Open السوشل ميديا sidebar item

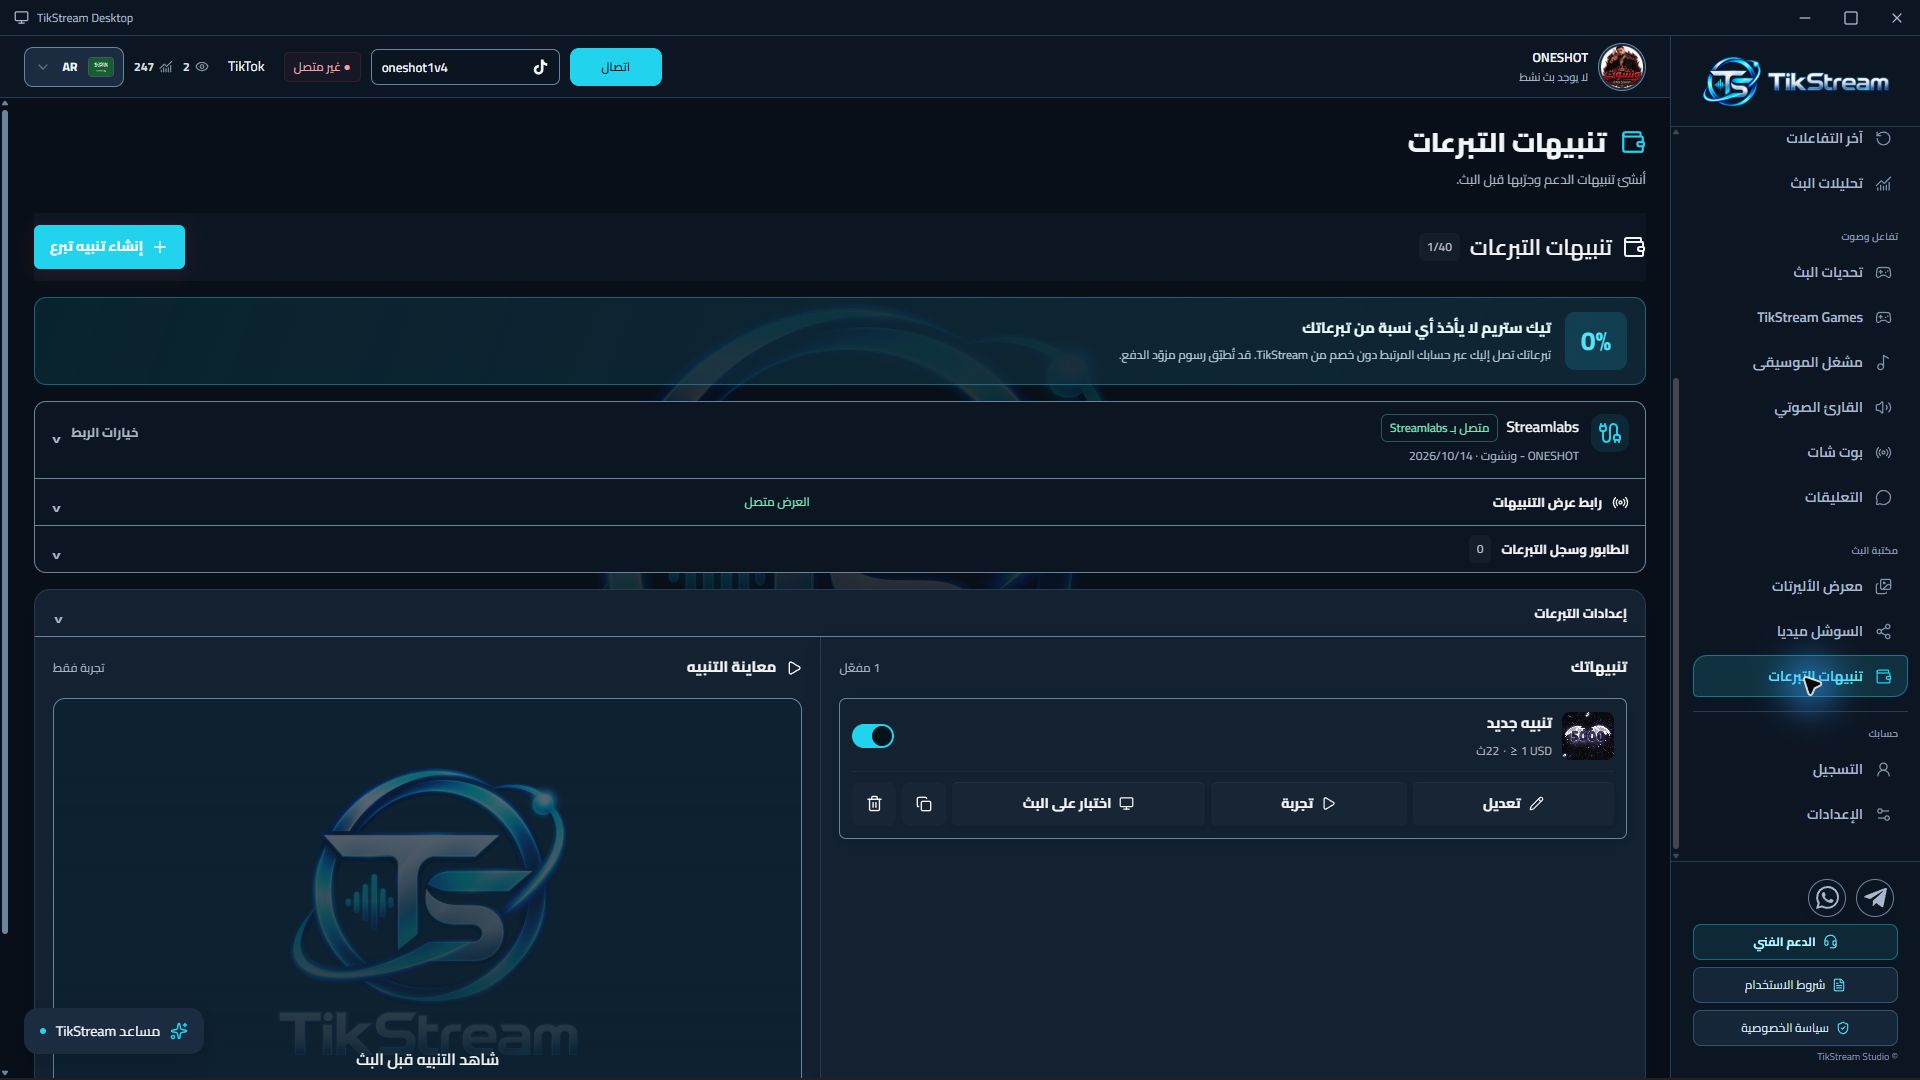pyautogui.click(x=1800, y=631)
